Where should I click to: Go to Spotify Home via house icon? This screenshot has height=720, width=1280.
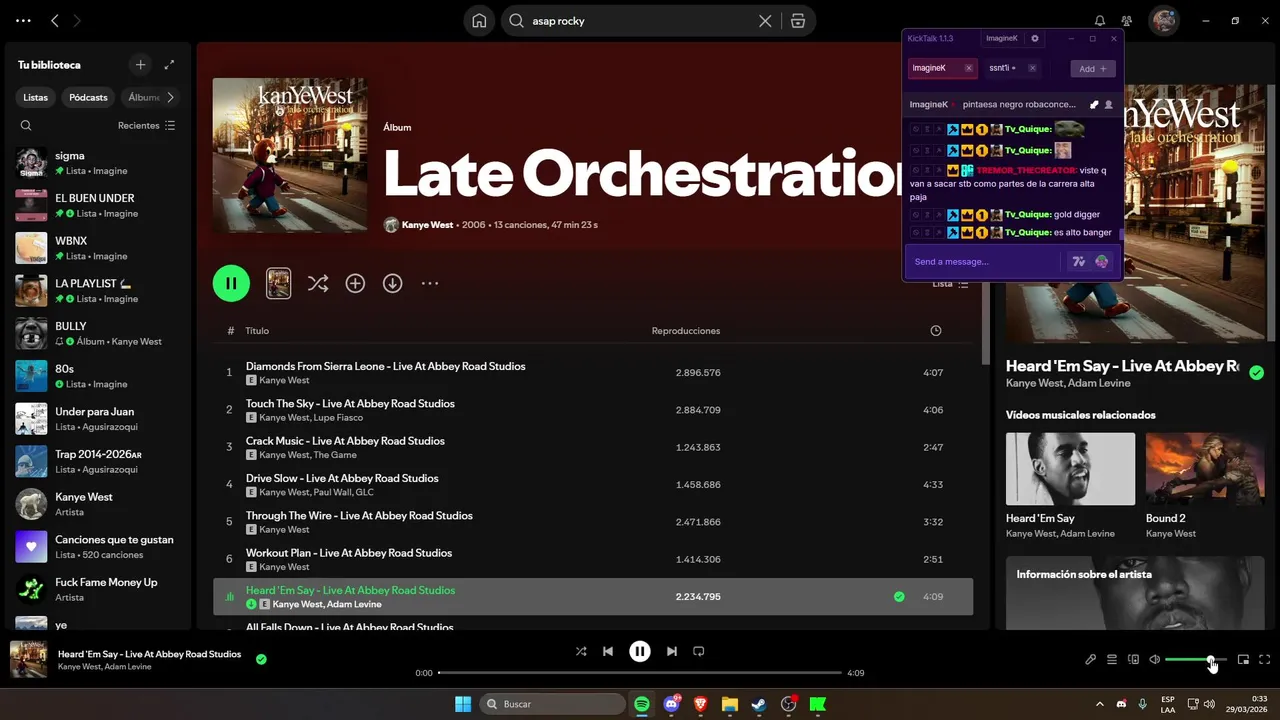(x=479, y=21)
